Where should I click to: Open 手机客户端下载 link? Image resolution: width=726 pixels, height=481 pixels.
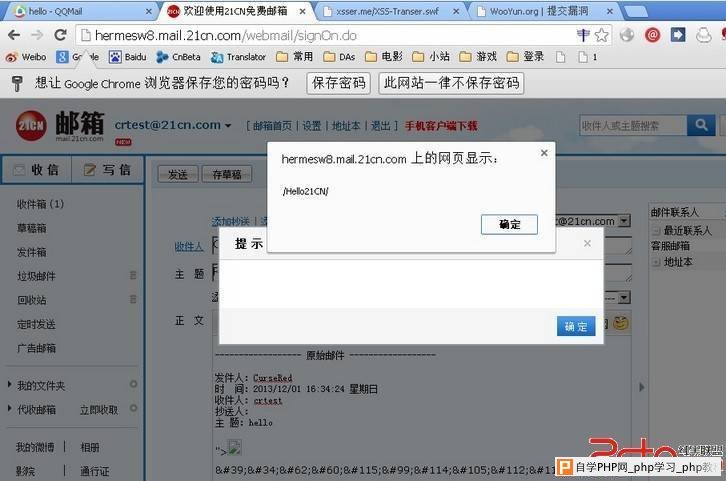coord(441,125)
